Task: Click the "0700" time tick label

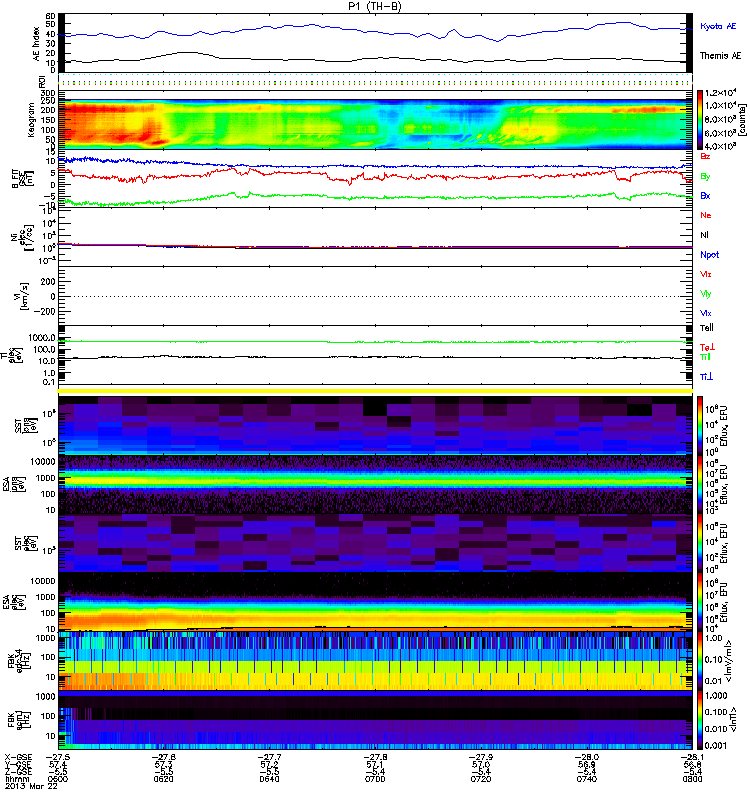Action: [375, 779]
